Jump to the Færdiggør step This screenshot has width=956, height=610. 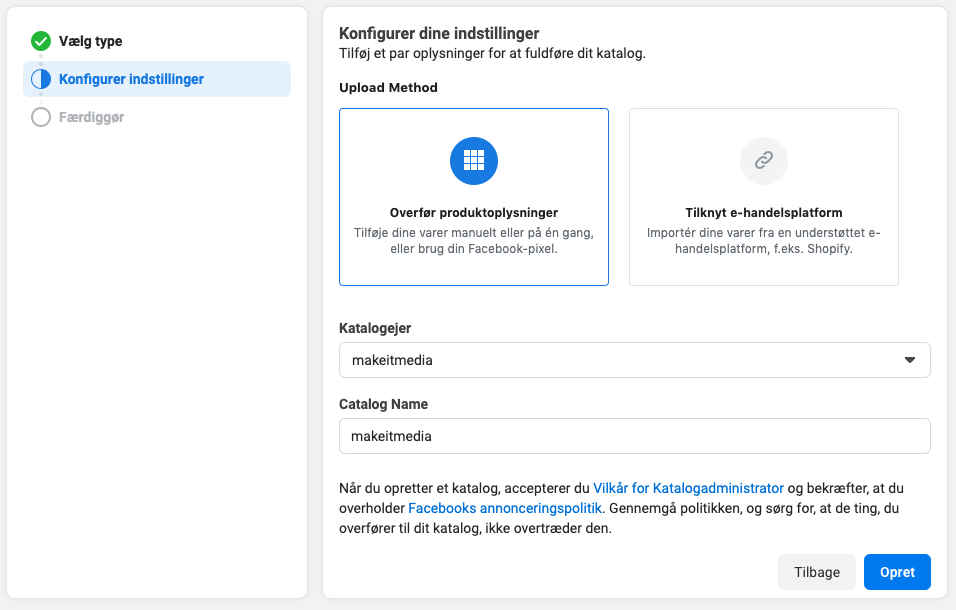click(91, 117)
